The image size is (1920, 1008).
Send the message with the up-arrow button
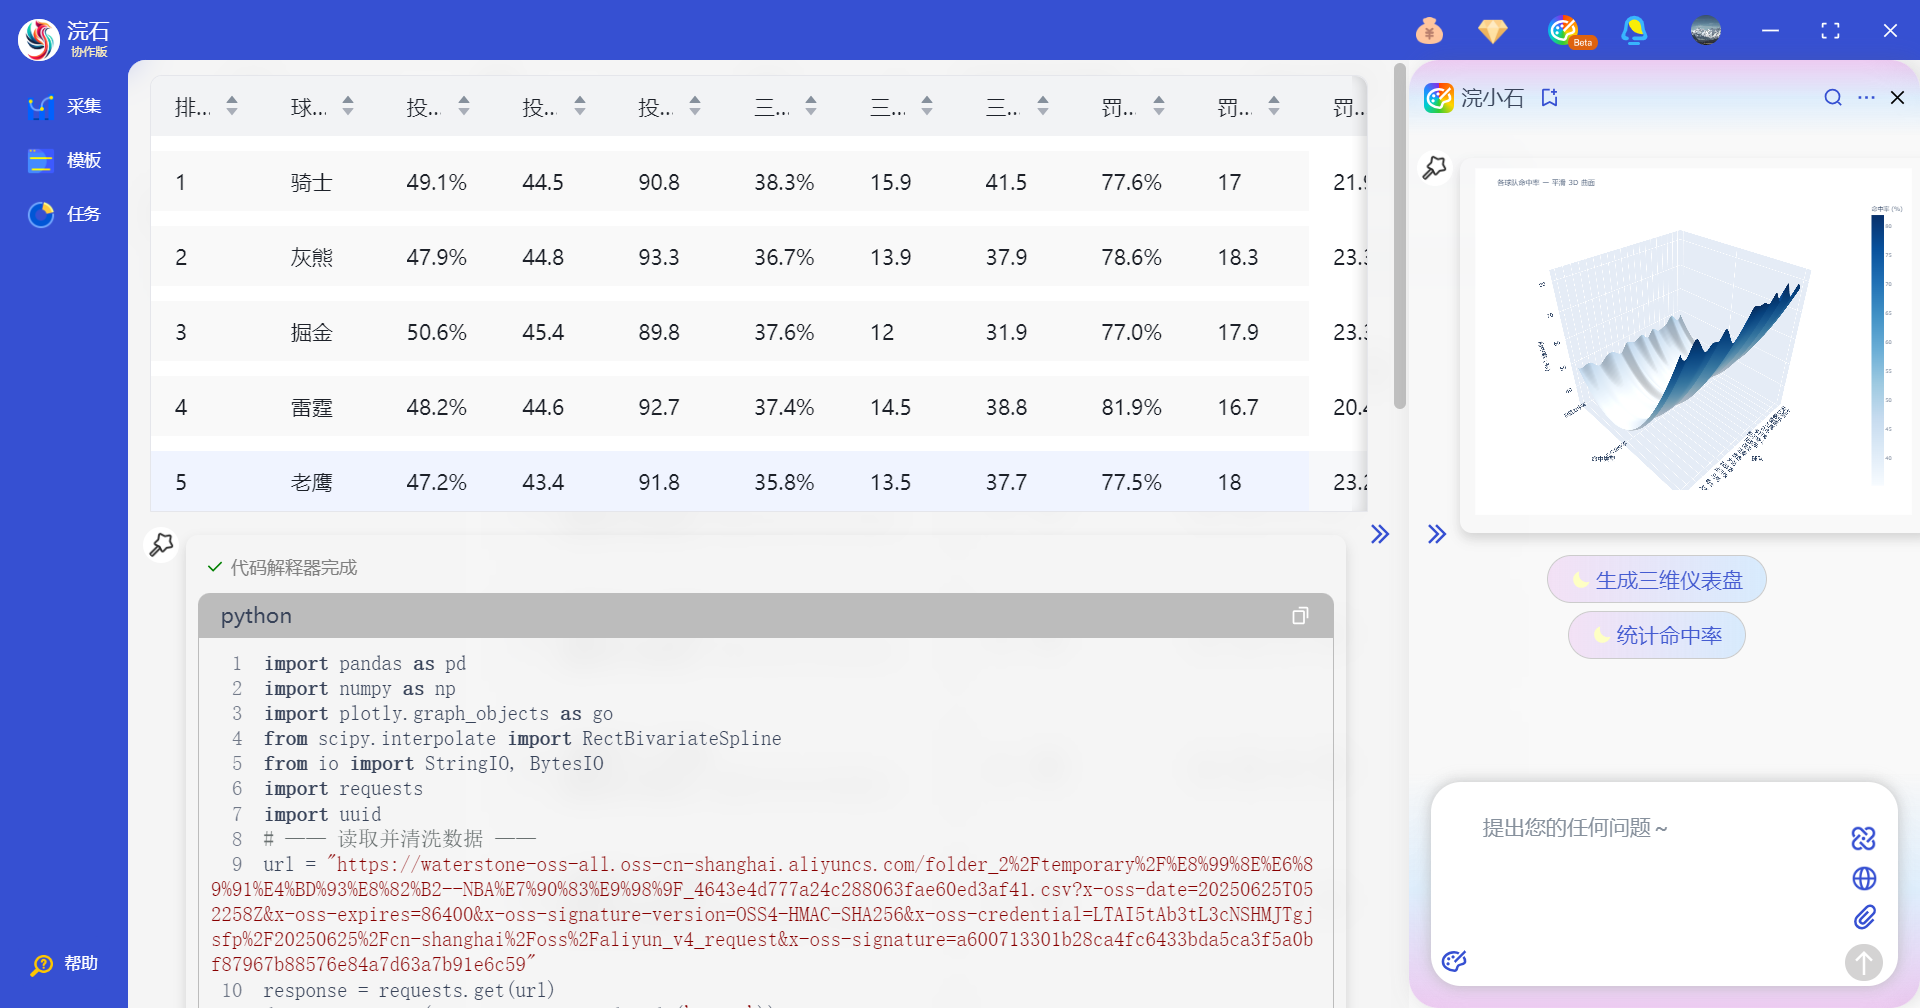[x=1863, y=963]
